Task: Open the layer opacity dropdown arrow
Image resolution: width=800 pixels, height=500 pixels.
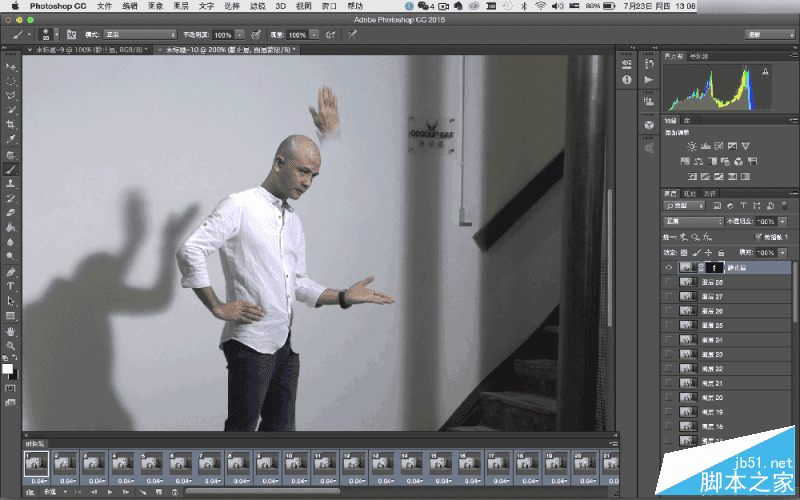Action: [x=783, y=221]
